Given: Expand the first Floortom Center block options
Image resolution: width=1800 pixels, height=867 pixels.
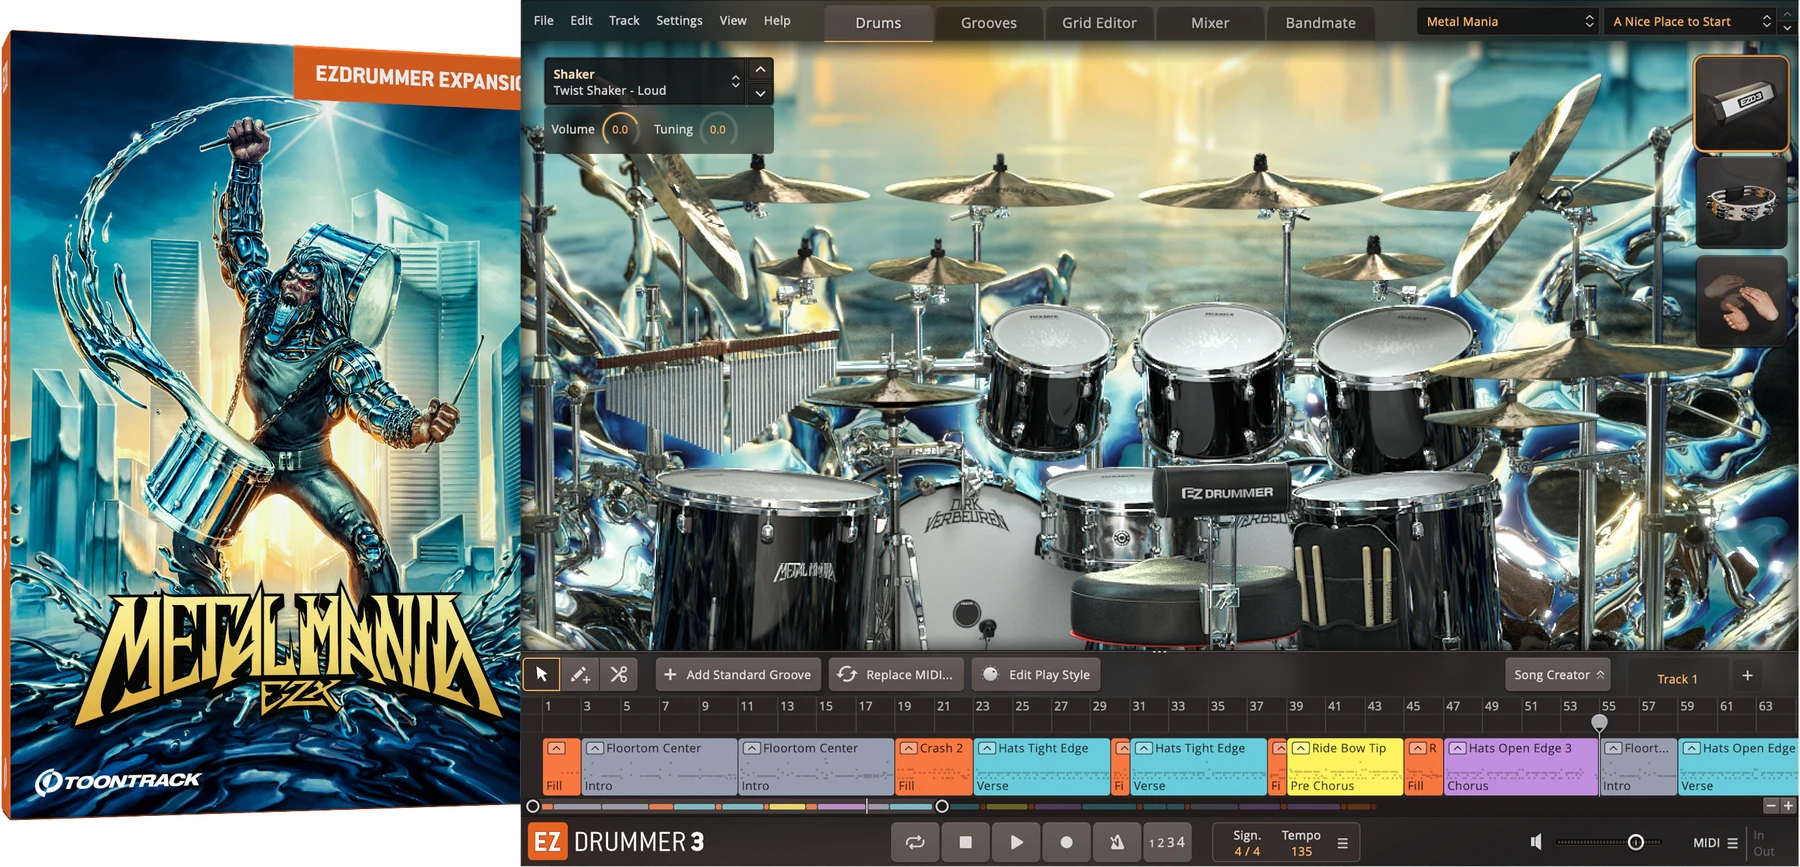Looking at the screenshot, I should 595,748.
